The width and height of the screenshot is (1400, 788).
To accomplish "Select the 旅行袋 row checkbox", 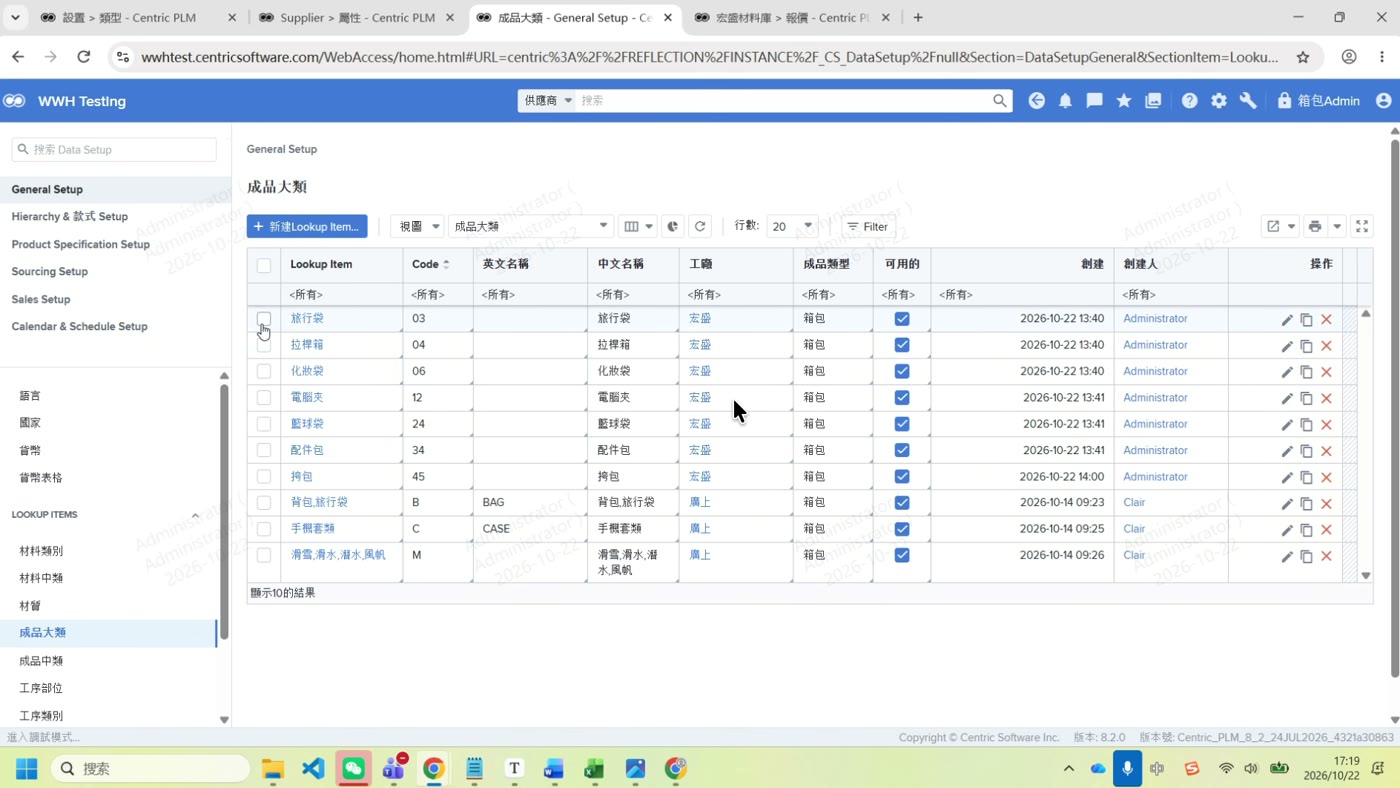I will [x=264, y=319].
